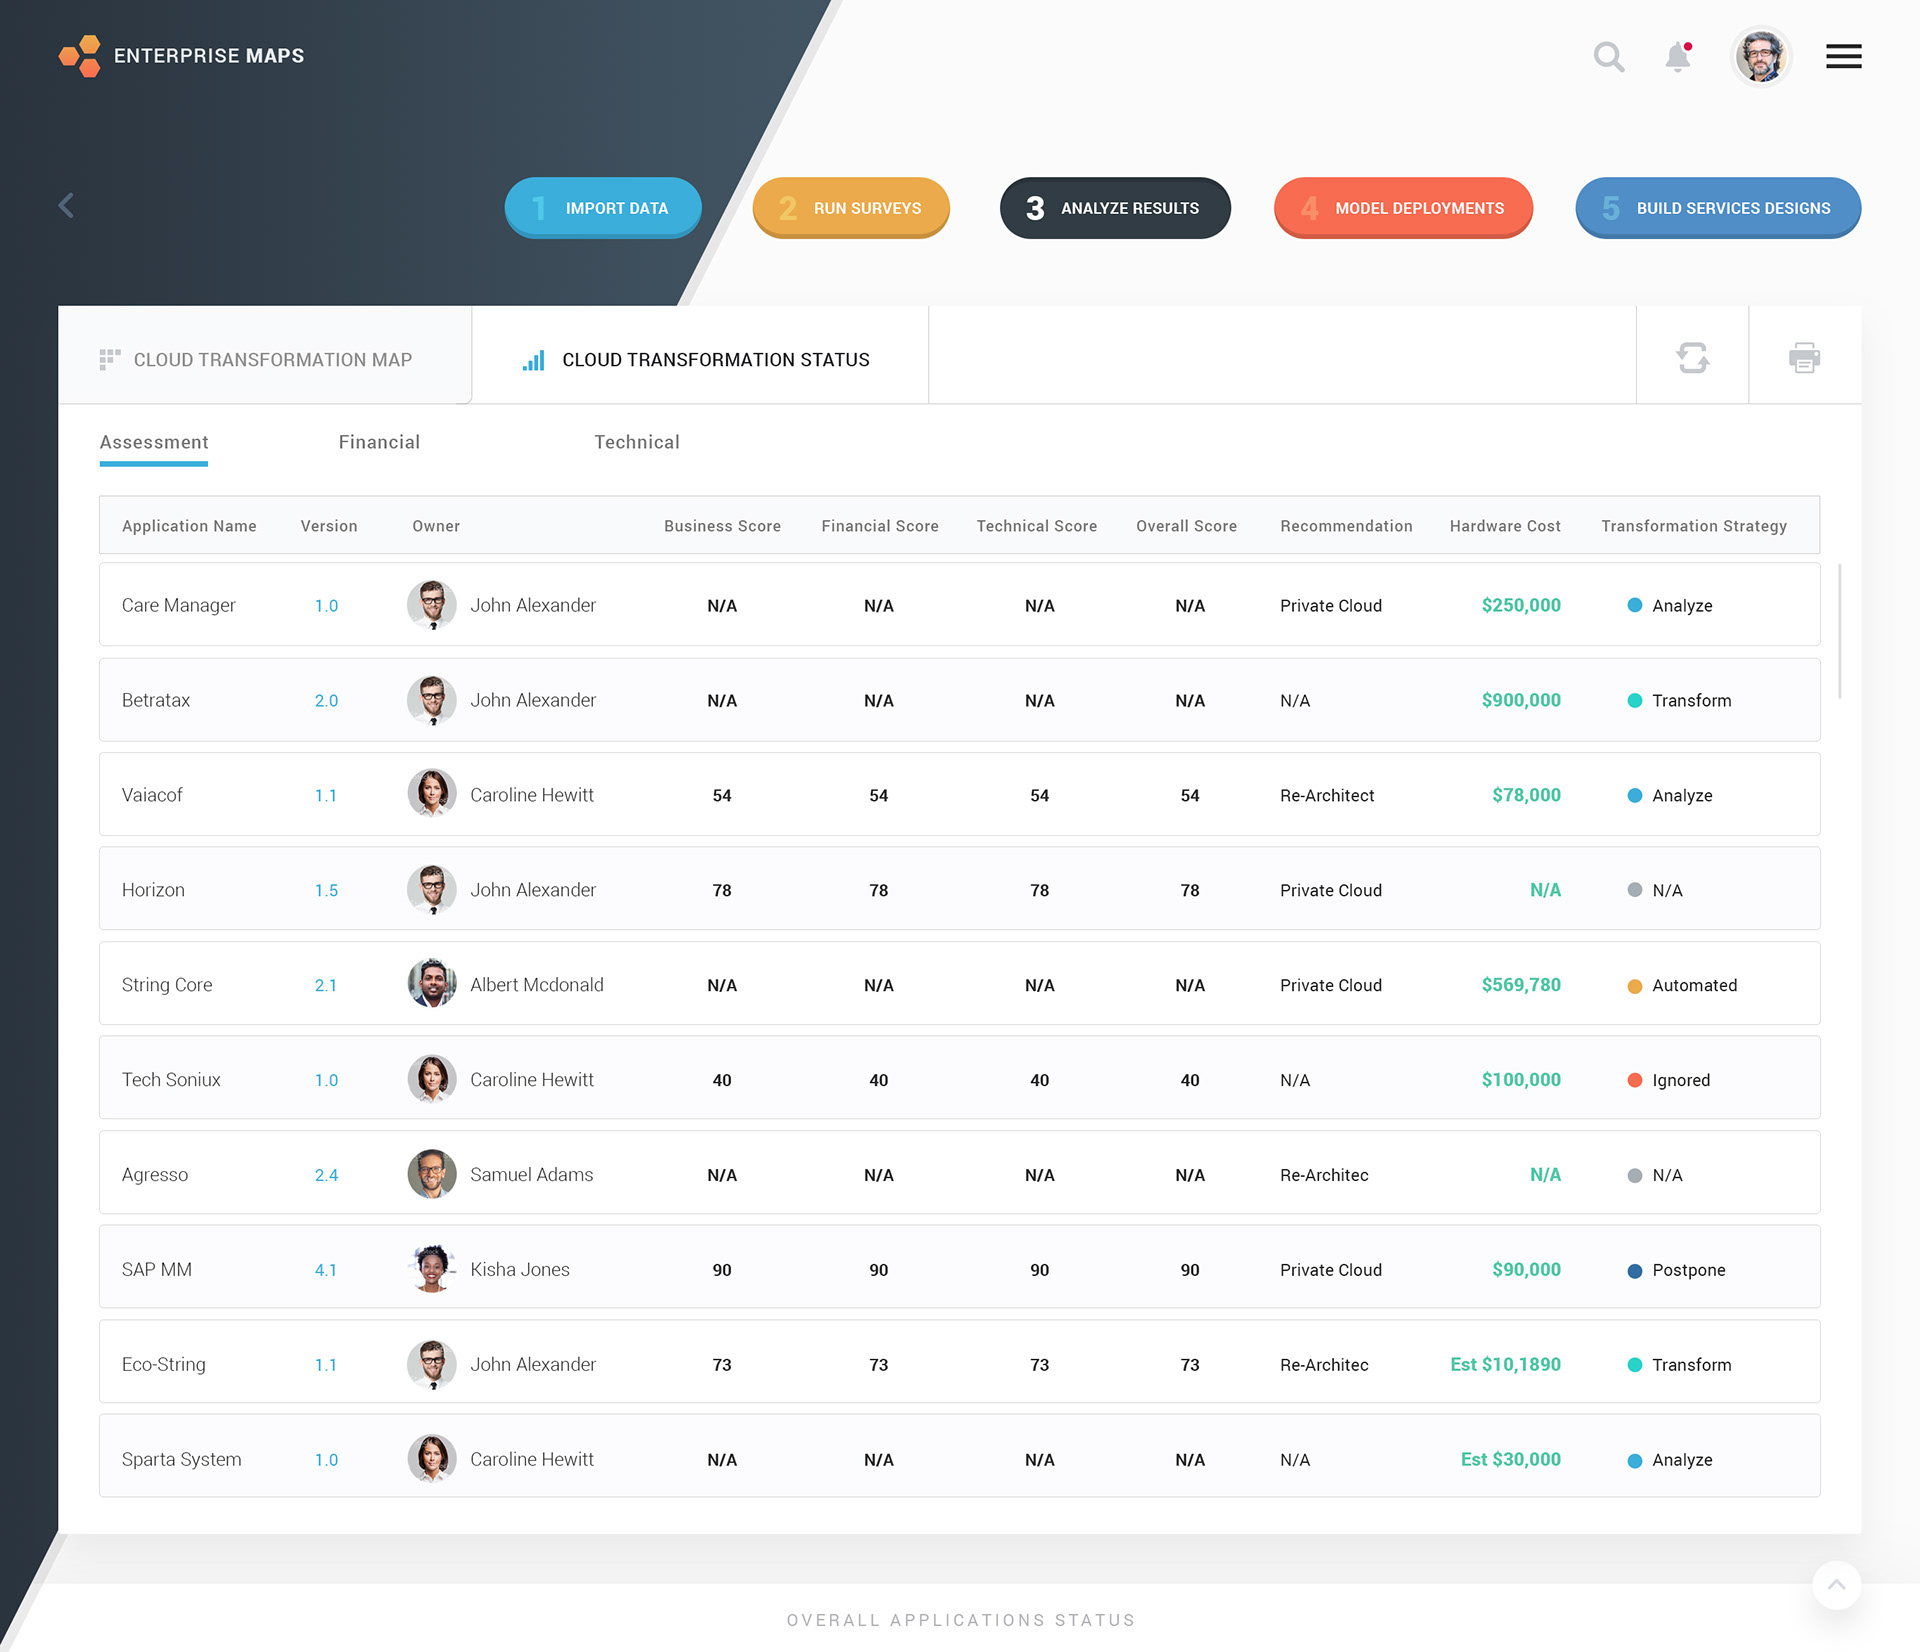1920x1652 pixels.
Task: Open the hamburger menu icon
Action: coord(1843,57)
